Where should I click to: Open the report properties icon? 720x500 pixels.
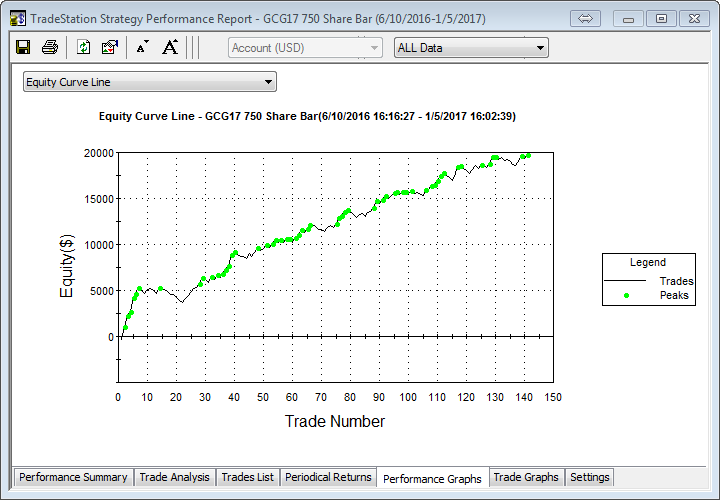click(x=110, y=47)
